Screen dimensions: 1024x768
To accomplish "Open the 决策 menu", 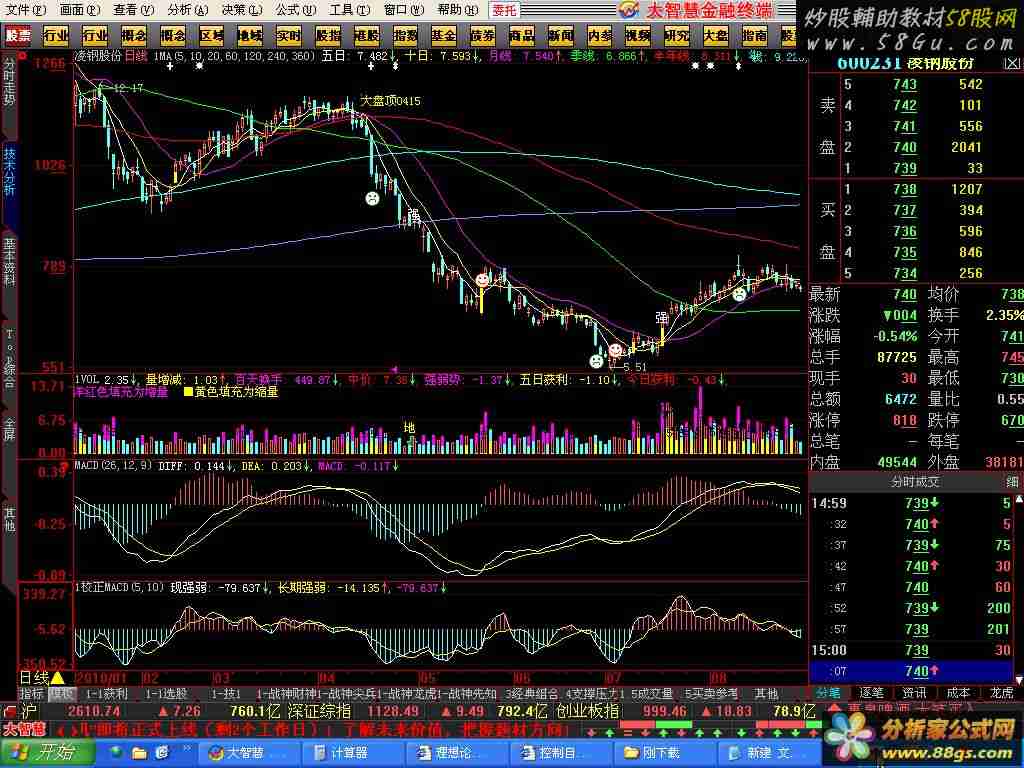I will [242, 10].
